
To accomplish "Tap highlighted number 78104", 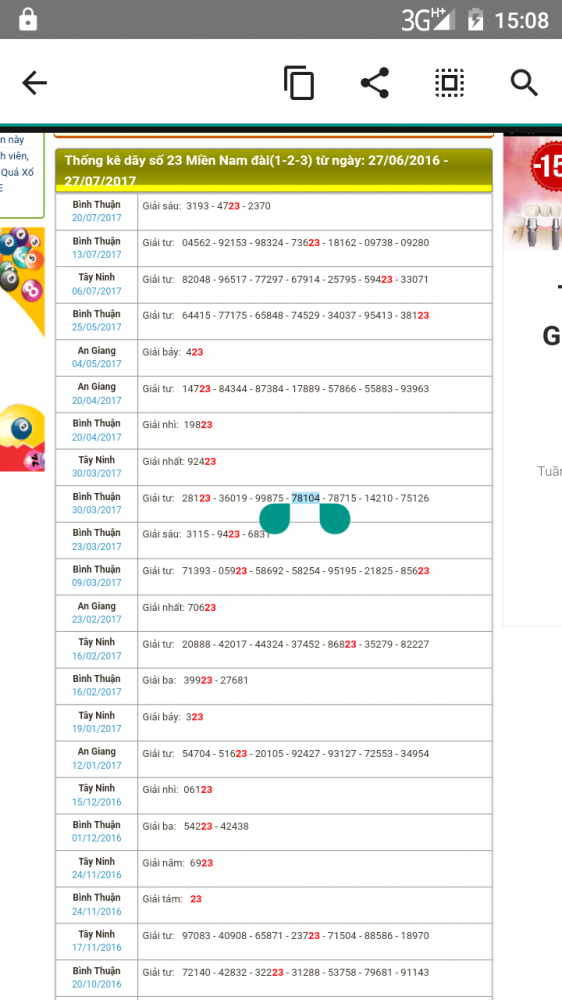I will [x=306, y=498].
